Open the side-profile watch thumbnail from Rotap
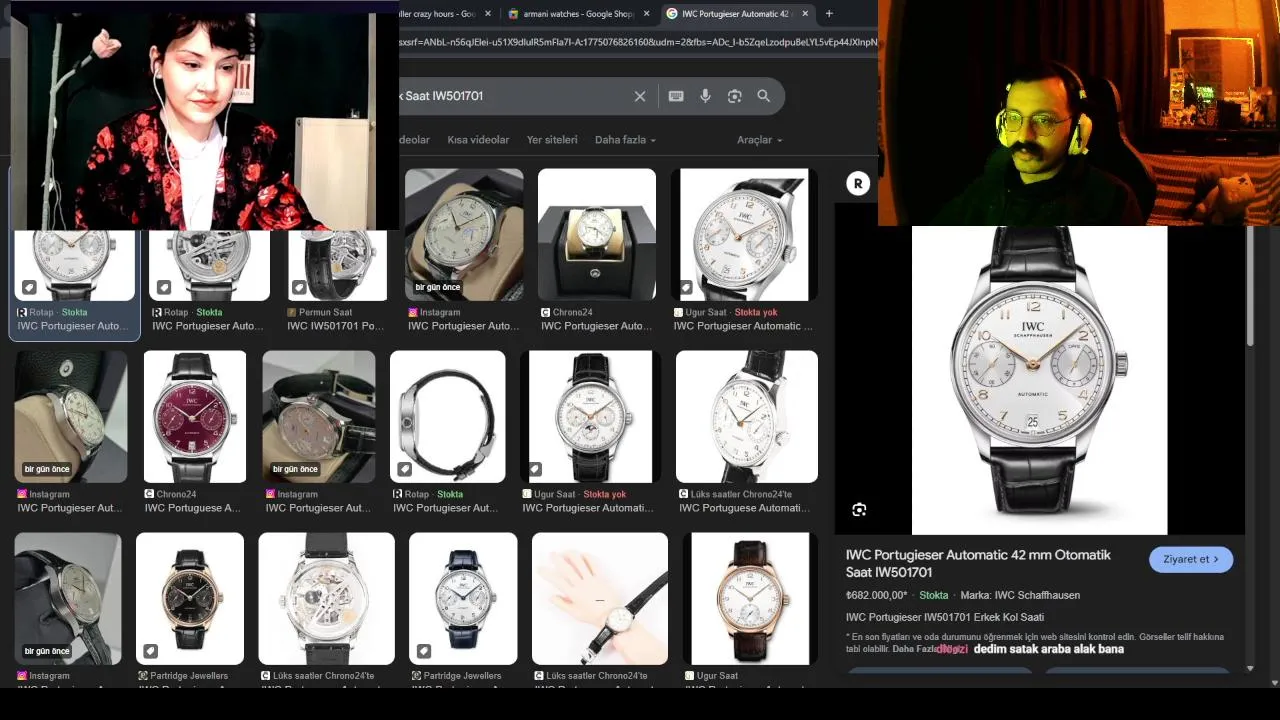 pyautogui.click(x=447, y=416)
